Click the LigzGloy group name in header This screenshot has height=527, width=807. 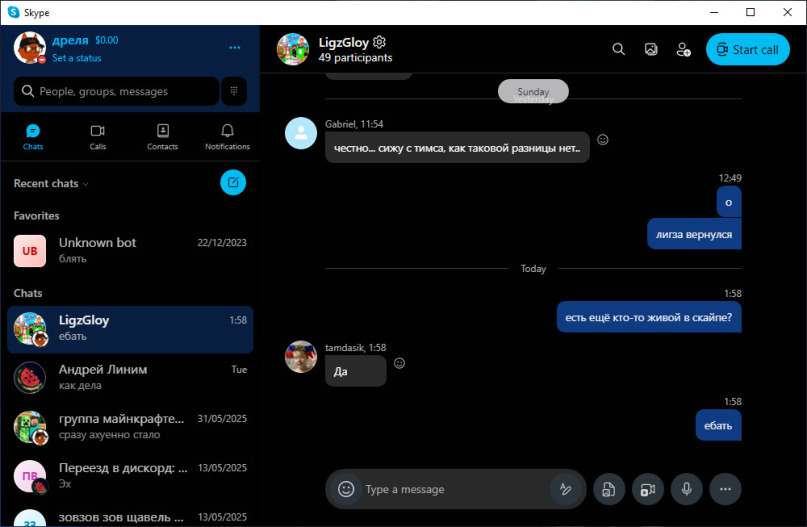click(343, 42)
